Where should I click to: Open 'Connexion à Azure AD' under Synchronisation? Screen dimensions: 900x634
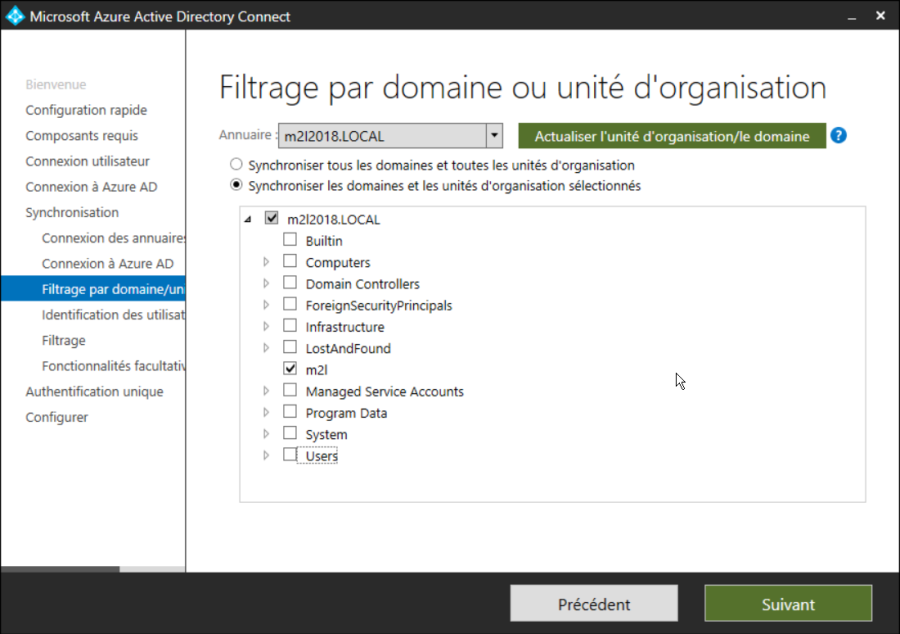point(107,264)
